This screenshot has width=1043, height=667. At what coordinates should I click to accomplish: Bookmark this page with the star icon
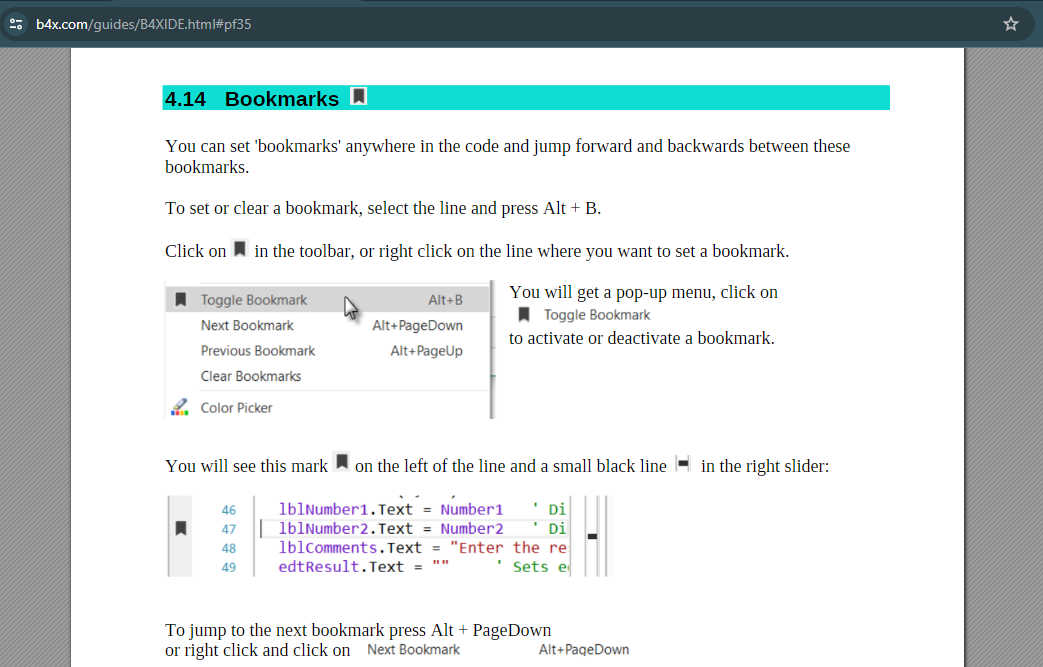tap(1010, 25)
